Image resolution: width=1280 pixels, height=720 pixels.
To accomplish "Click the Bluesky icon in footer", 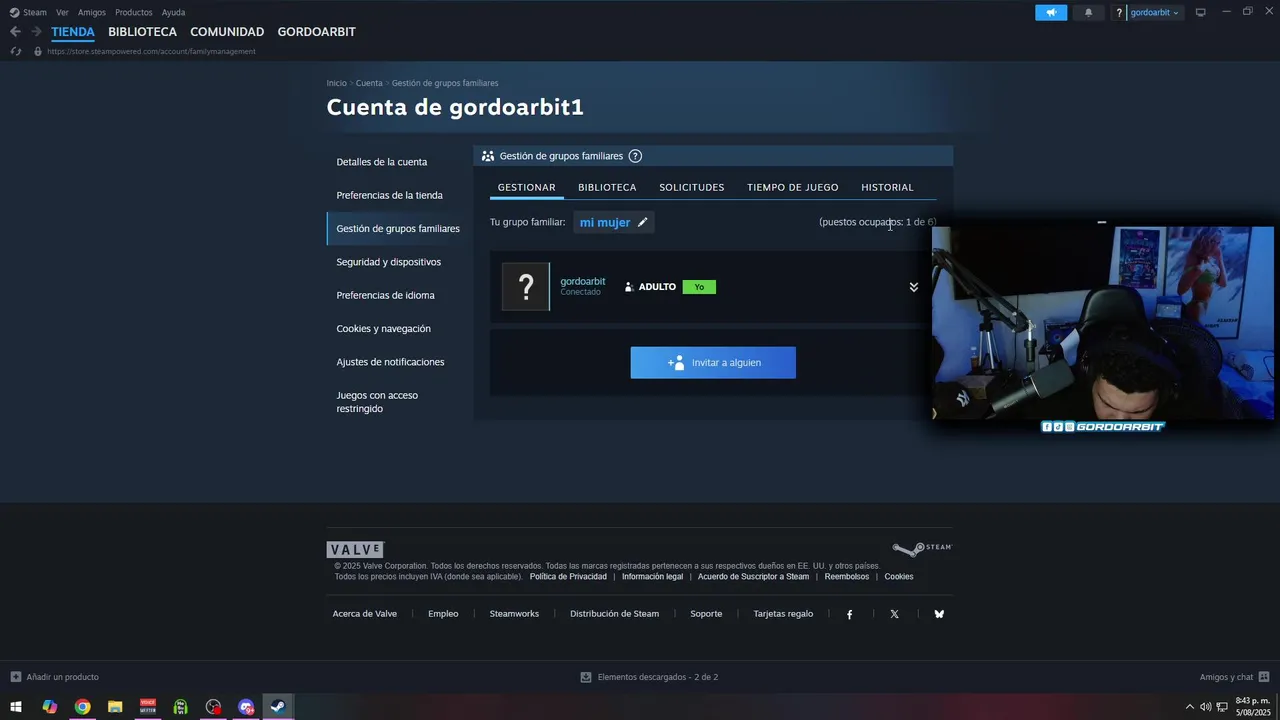I will point(939,614).
